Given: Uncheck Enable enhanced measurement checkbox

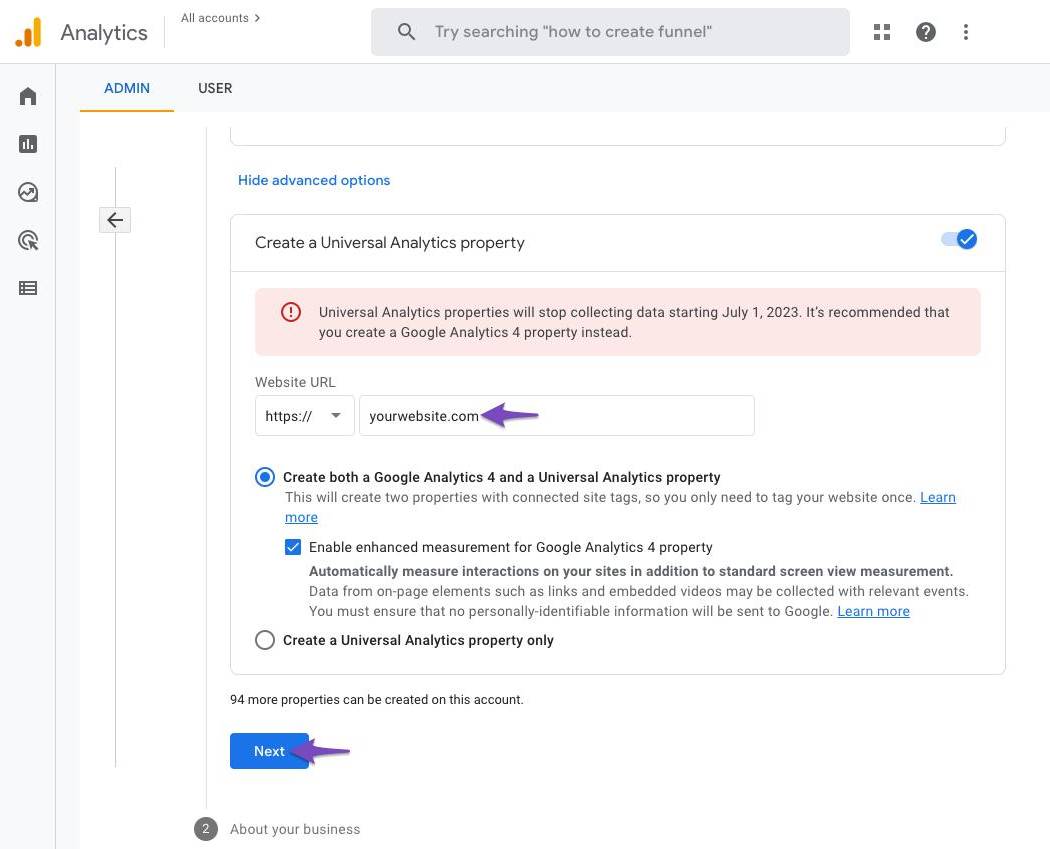Looking at the screenshot, I should pyautogui.click(x=293, y=547).
